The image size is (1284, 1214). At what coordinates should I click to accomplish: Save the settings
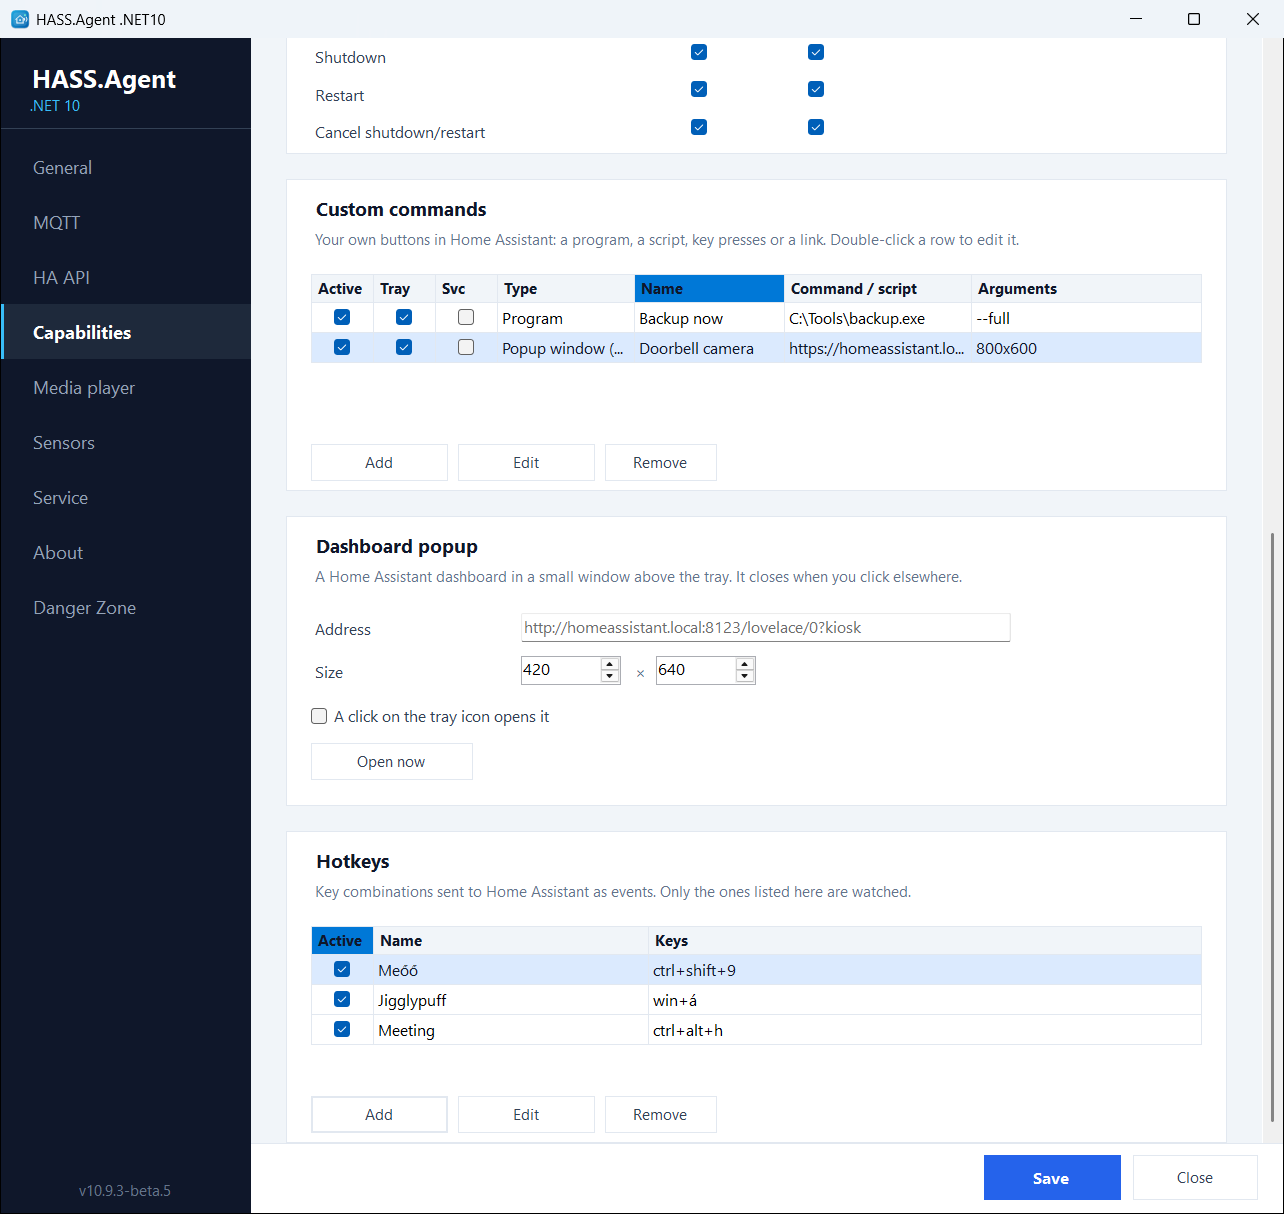[1052, 1178]
